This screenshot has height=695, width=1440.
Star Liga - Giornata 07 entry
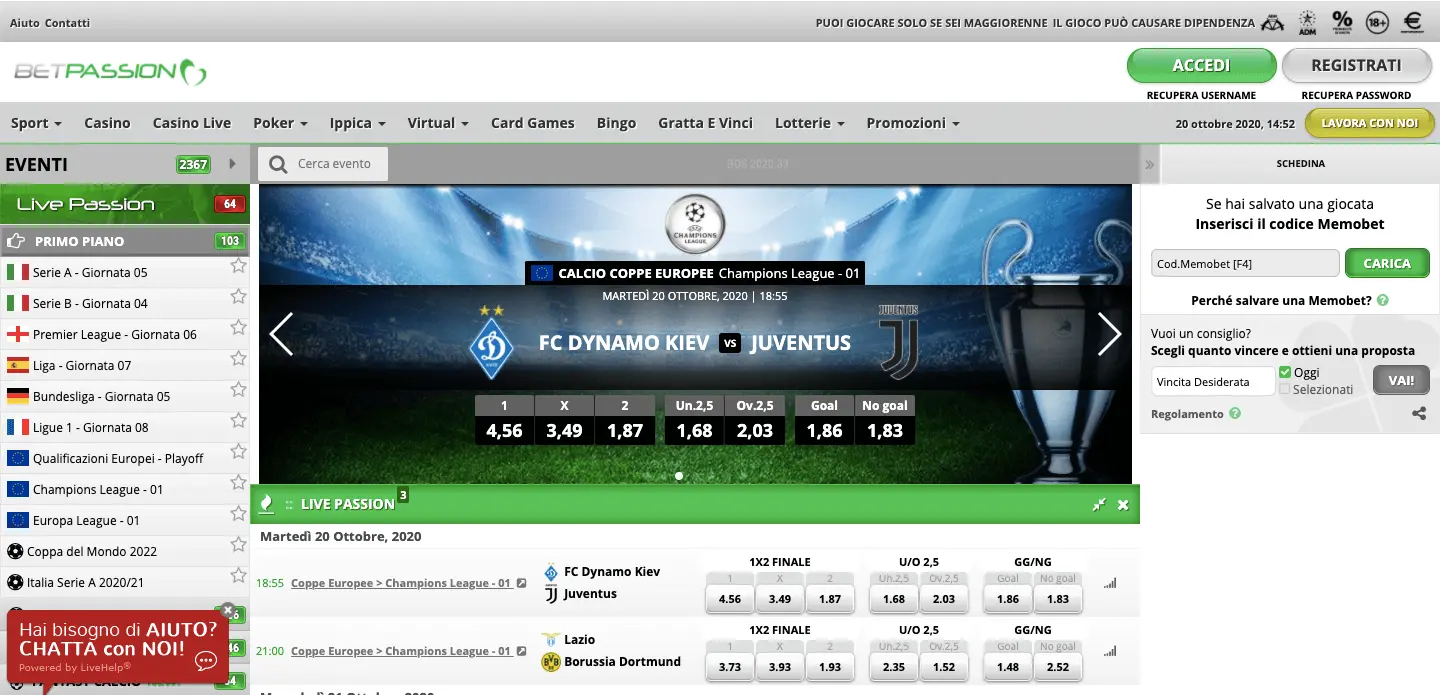tap(238, 359)
